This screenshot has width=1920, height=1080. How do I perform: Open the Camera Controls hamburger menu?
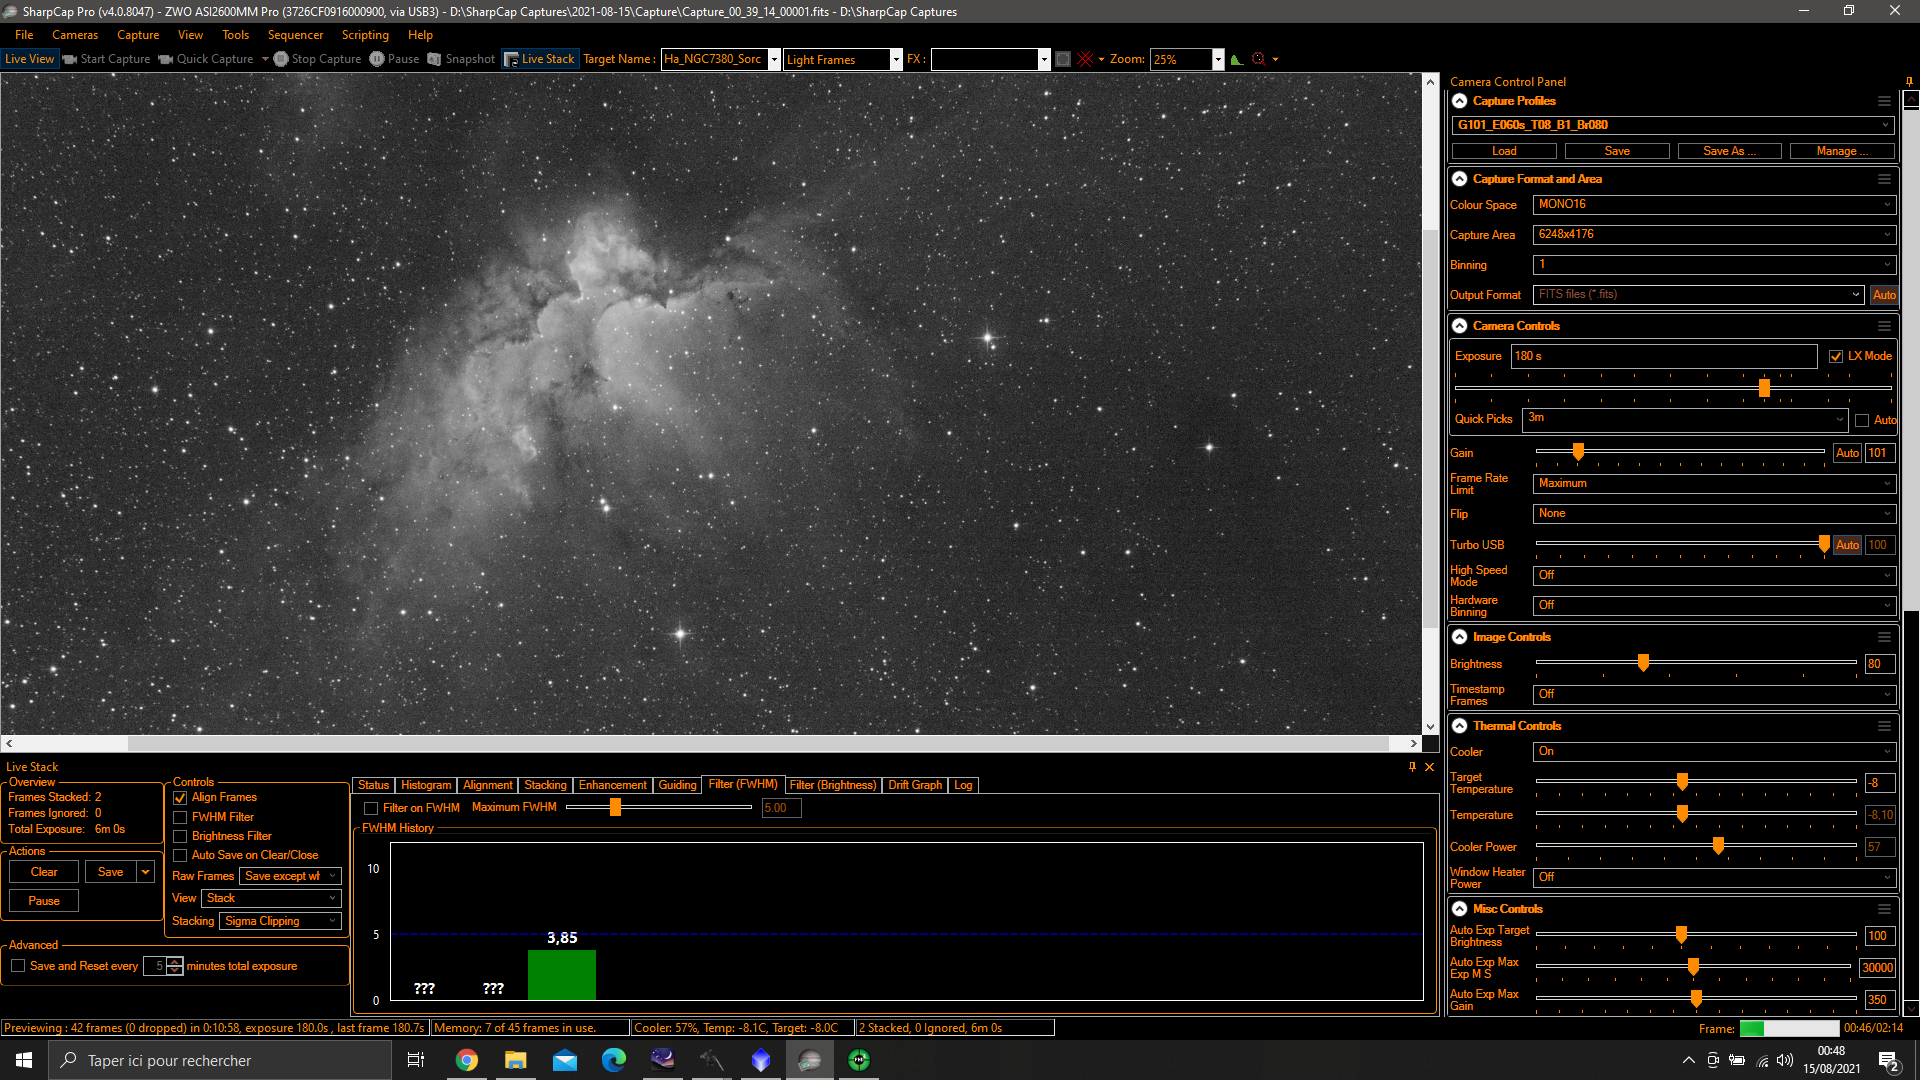(1884, 326)
